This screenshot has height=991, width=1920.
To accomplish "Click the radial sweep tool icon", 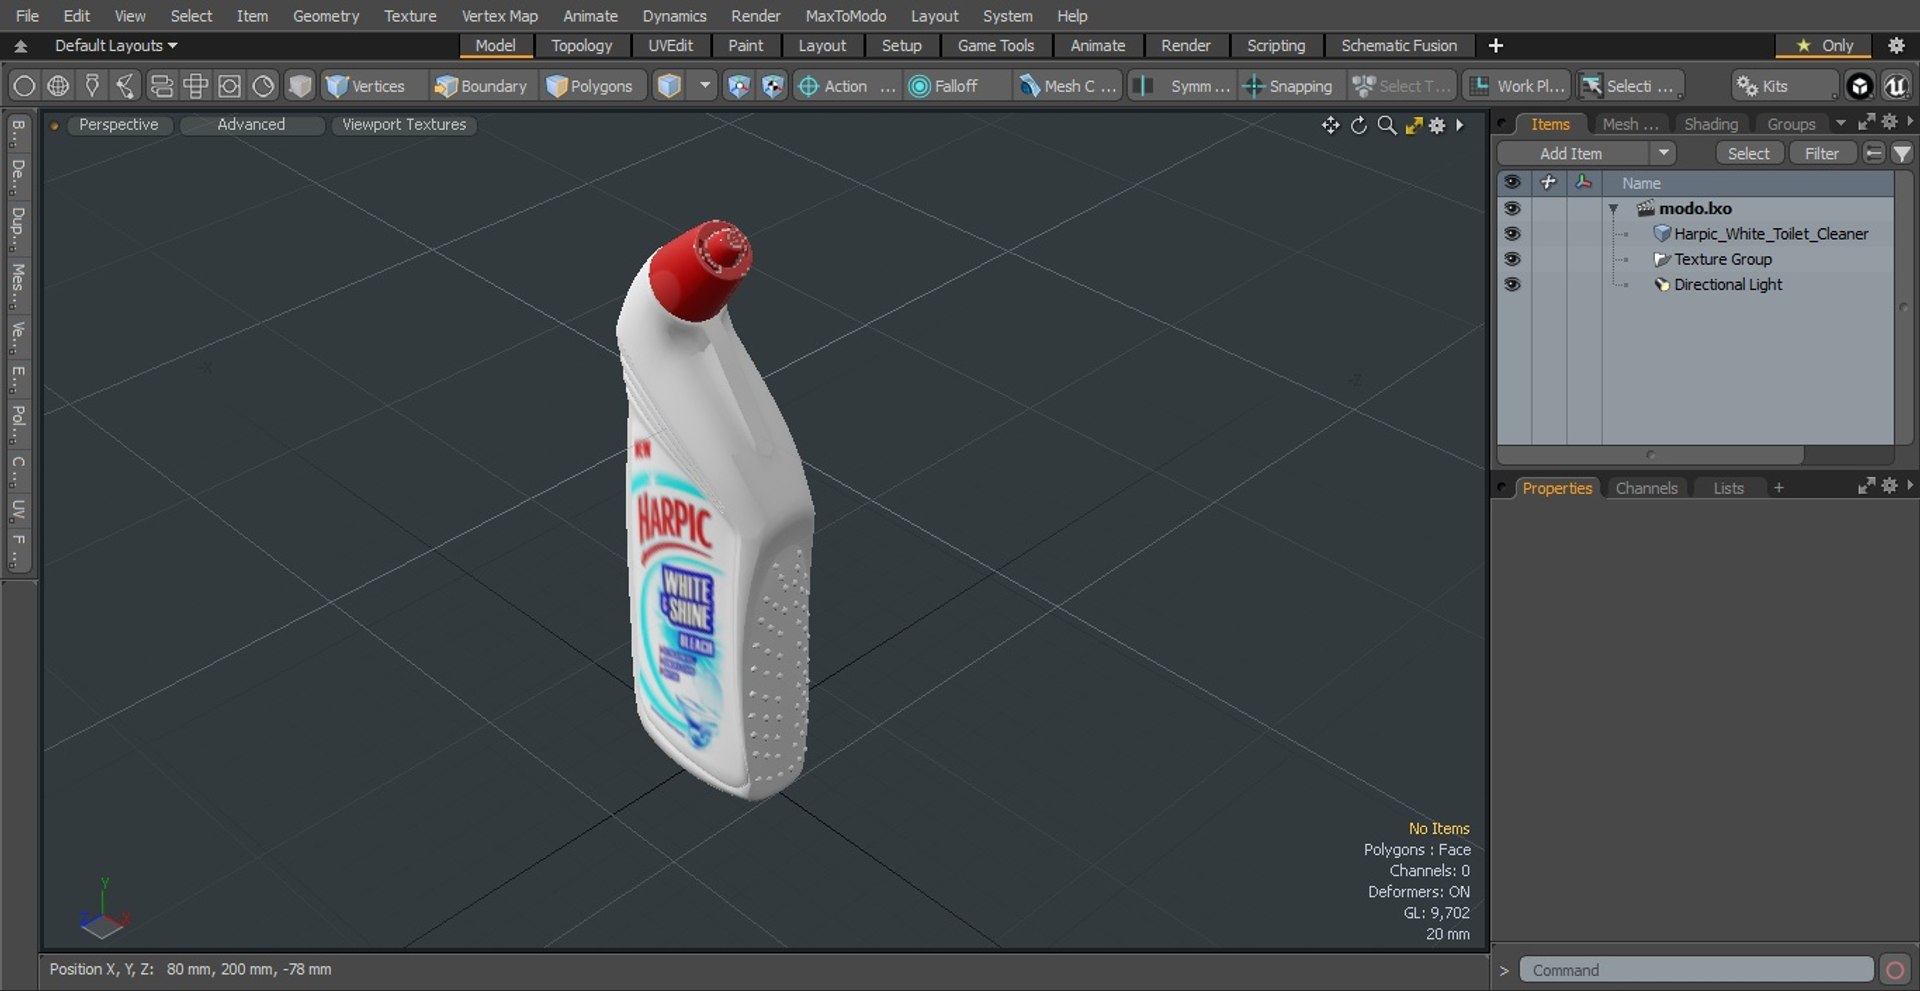I will (263, 86).
